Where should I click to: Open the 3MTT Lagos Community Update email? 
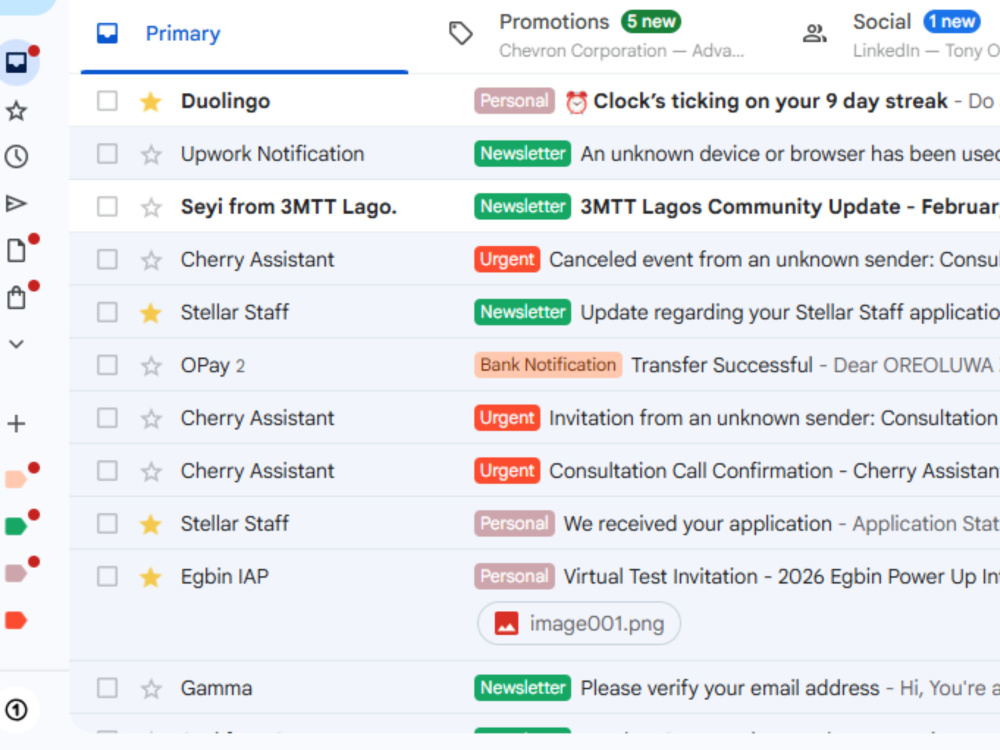point(789,207)
